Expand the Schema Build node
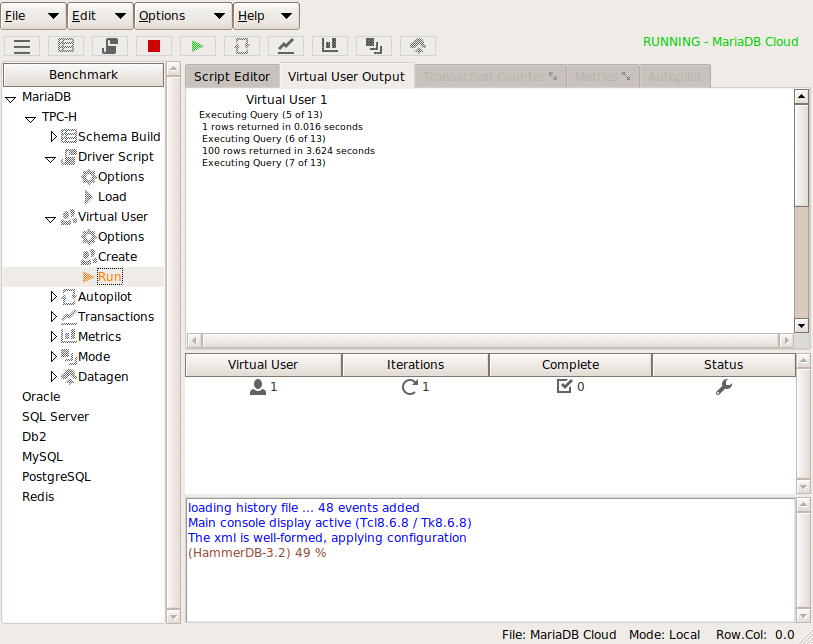 (53, 136)
